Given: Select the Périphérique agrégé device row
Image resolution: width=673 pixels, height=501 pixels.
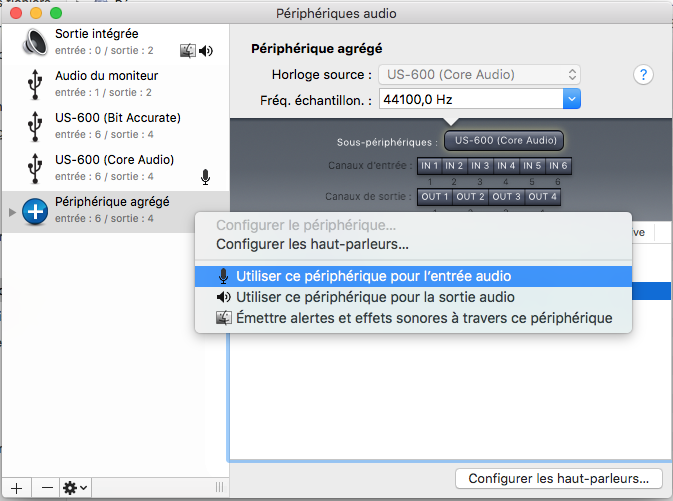Looking at the screenshot, I should [115, 212].
